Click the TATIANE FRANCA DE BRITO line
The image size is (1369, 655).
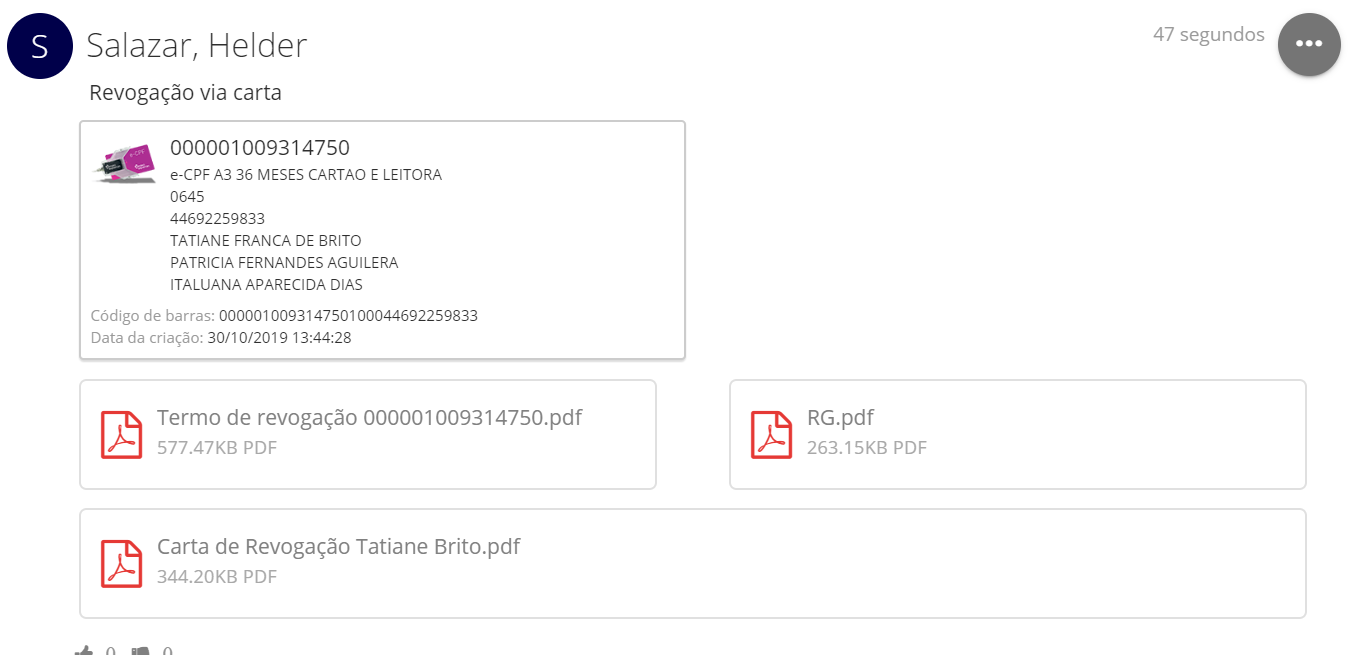(266, 241)
